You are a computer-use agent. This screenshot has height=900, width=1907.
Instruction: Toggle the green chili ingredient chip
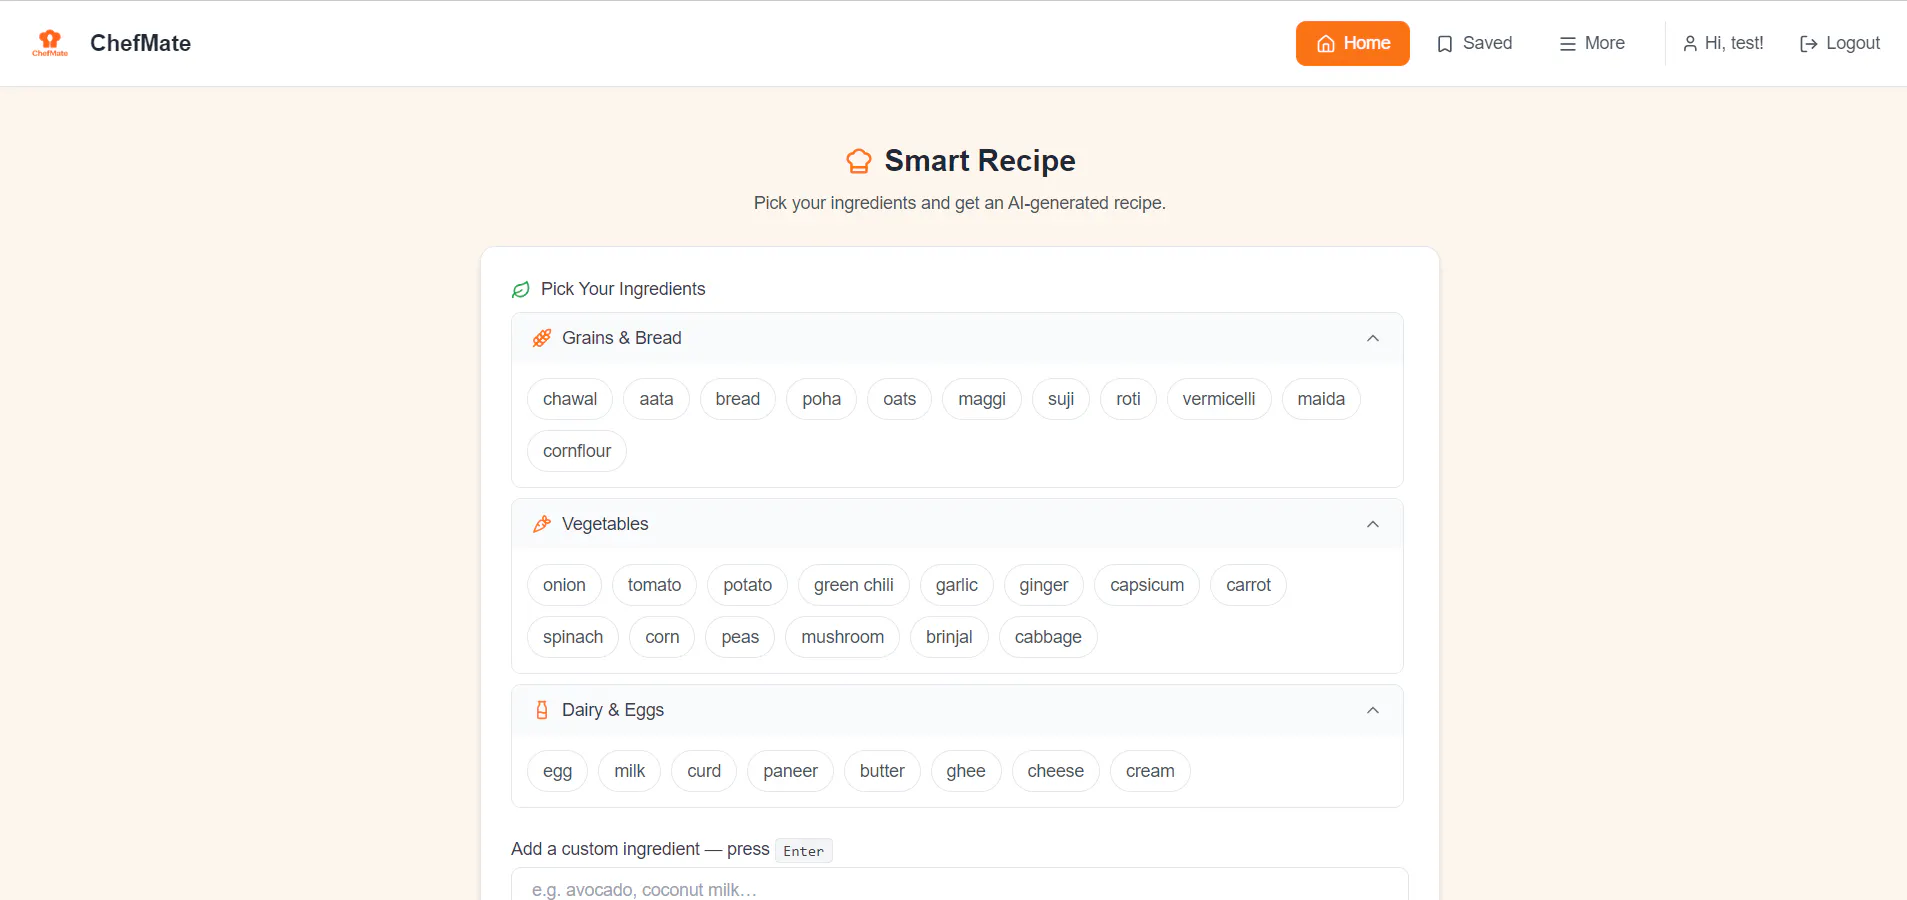(x=854, y=585)
